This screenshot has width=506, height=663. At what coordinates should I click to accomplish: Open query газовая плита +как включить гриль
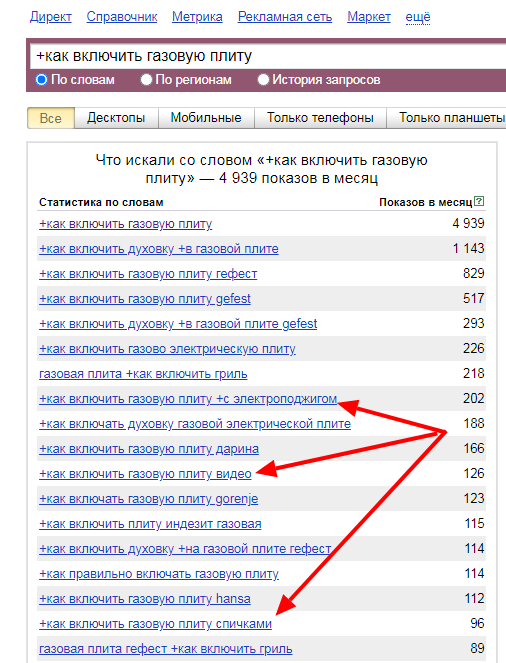tap(143, 374)
